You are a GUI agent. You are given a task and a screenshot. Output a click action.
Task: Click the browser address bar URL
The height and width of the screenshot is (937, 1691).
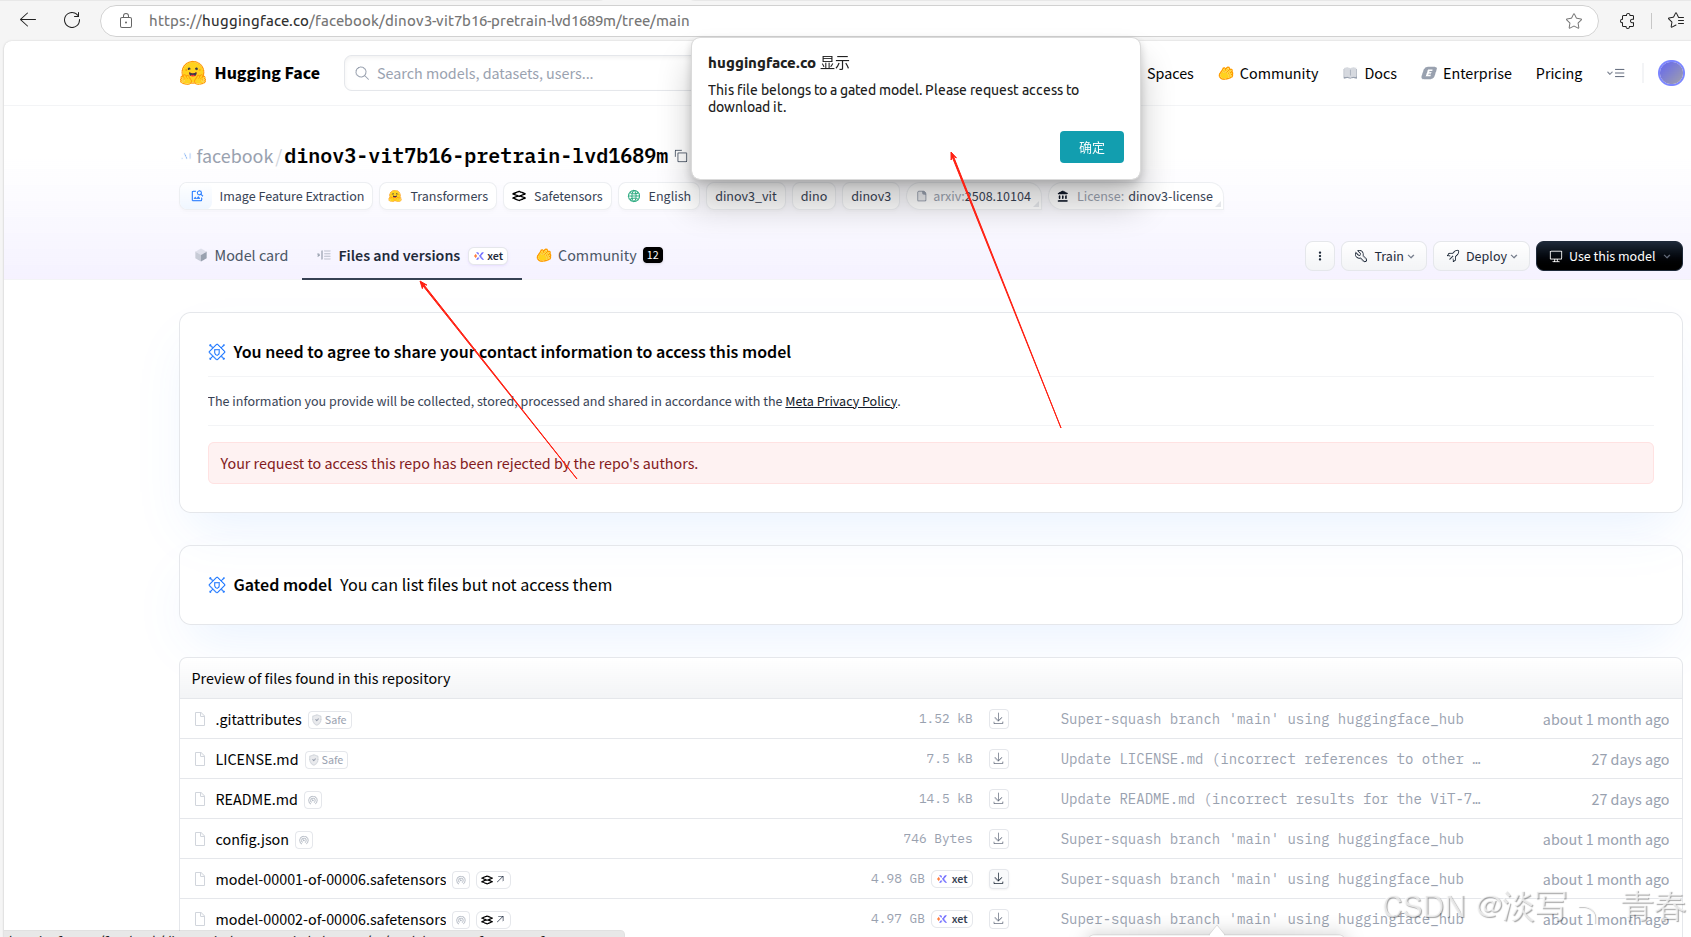[x=419, y=21]
